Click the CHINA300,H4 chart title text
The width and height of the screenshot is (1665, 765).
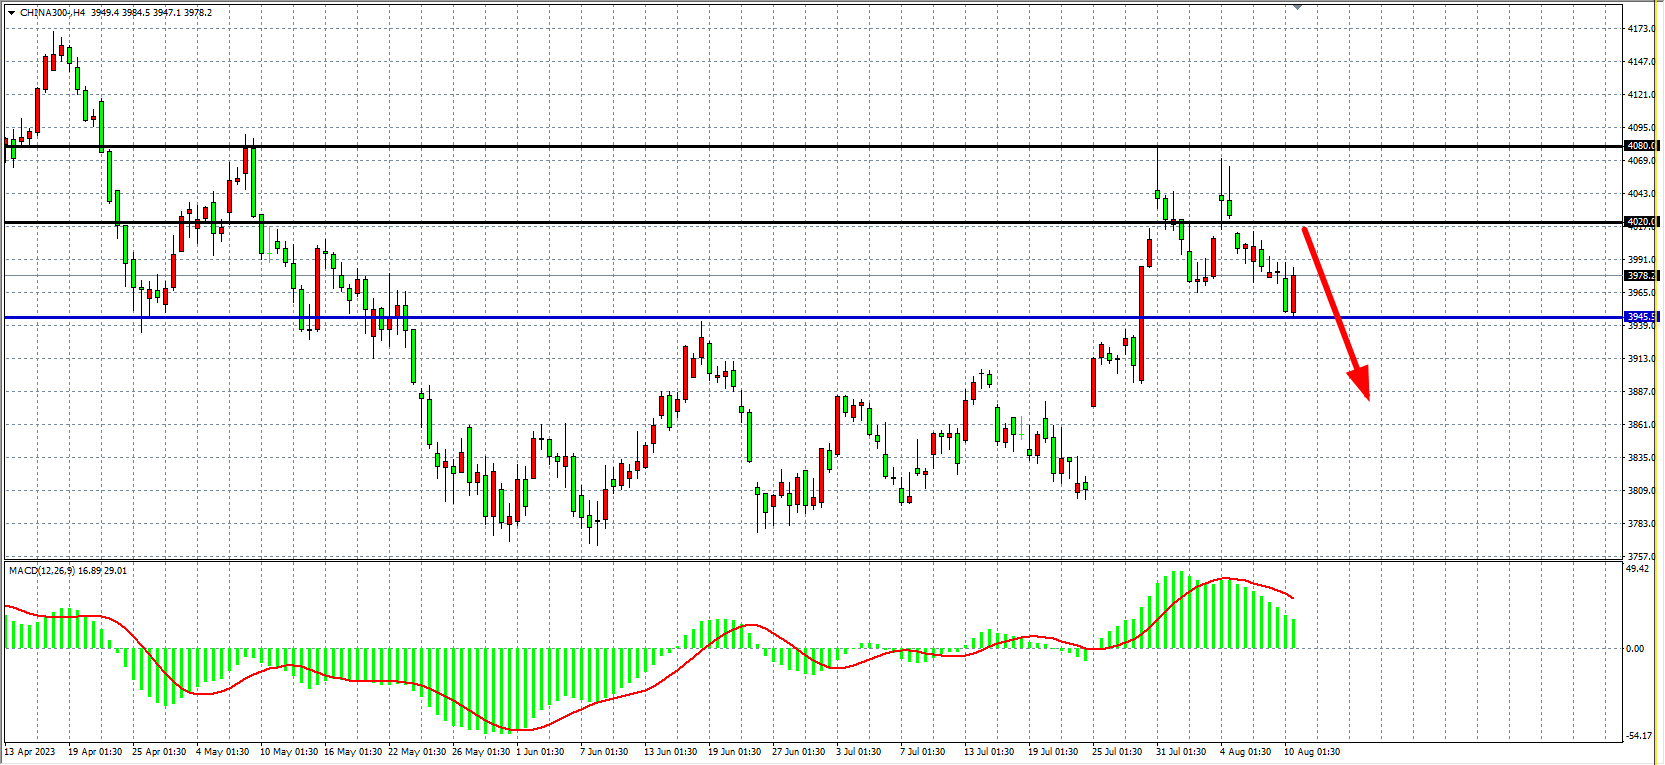(53, 13)
